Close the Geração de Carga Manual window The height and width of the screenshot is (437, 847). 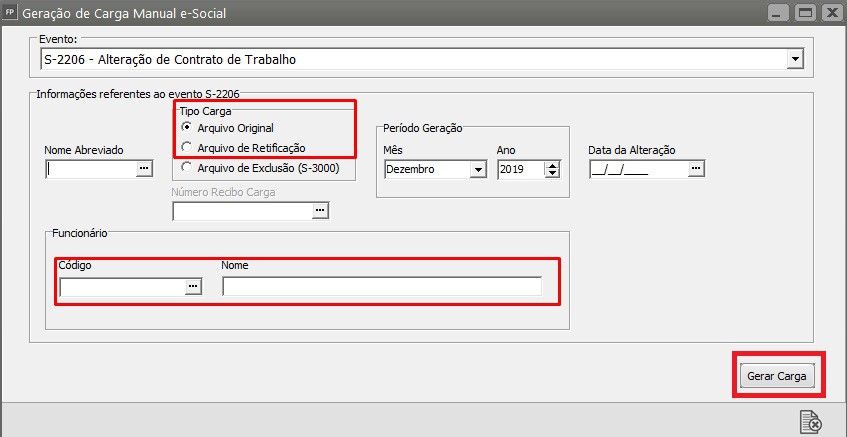[x=832, y=14]
